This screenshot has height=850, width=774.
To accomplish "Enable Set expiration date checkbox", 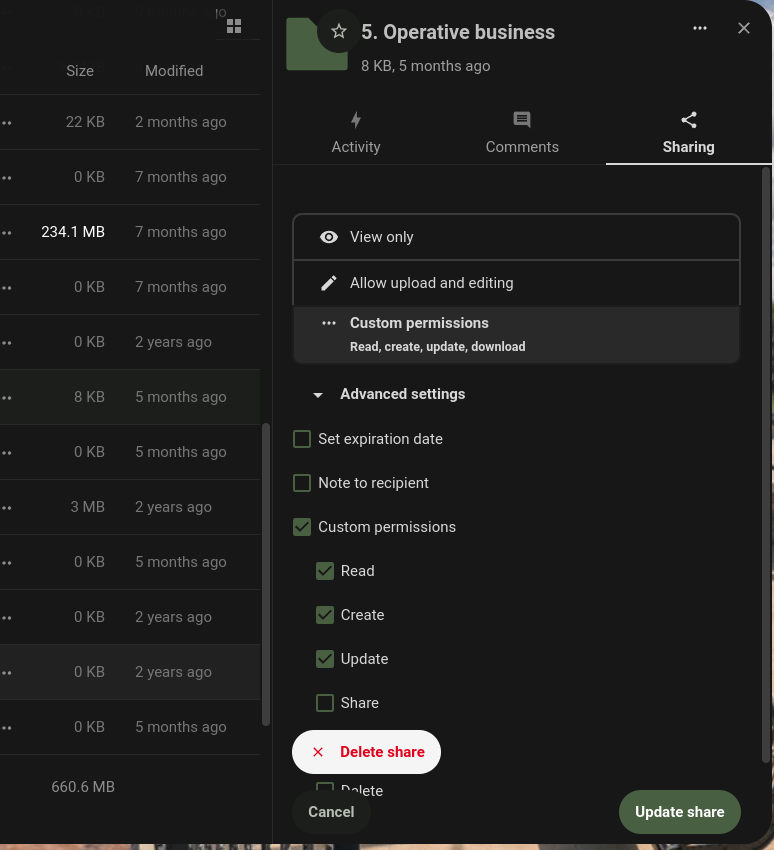I will (302, 439).
